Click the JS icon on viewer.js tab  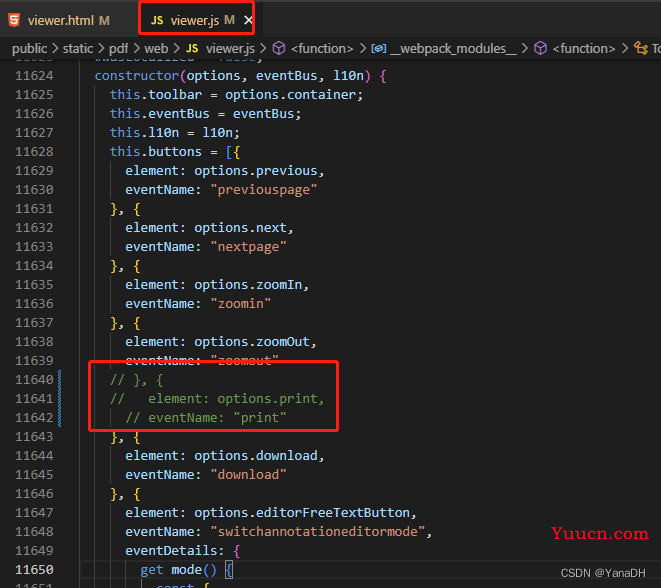[157, 20]
